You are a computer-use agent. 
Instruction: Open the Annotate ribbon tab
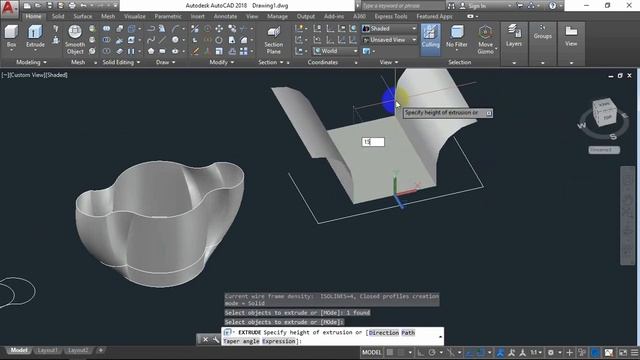coord(225,16)
